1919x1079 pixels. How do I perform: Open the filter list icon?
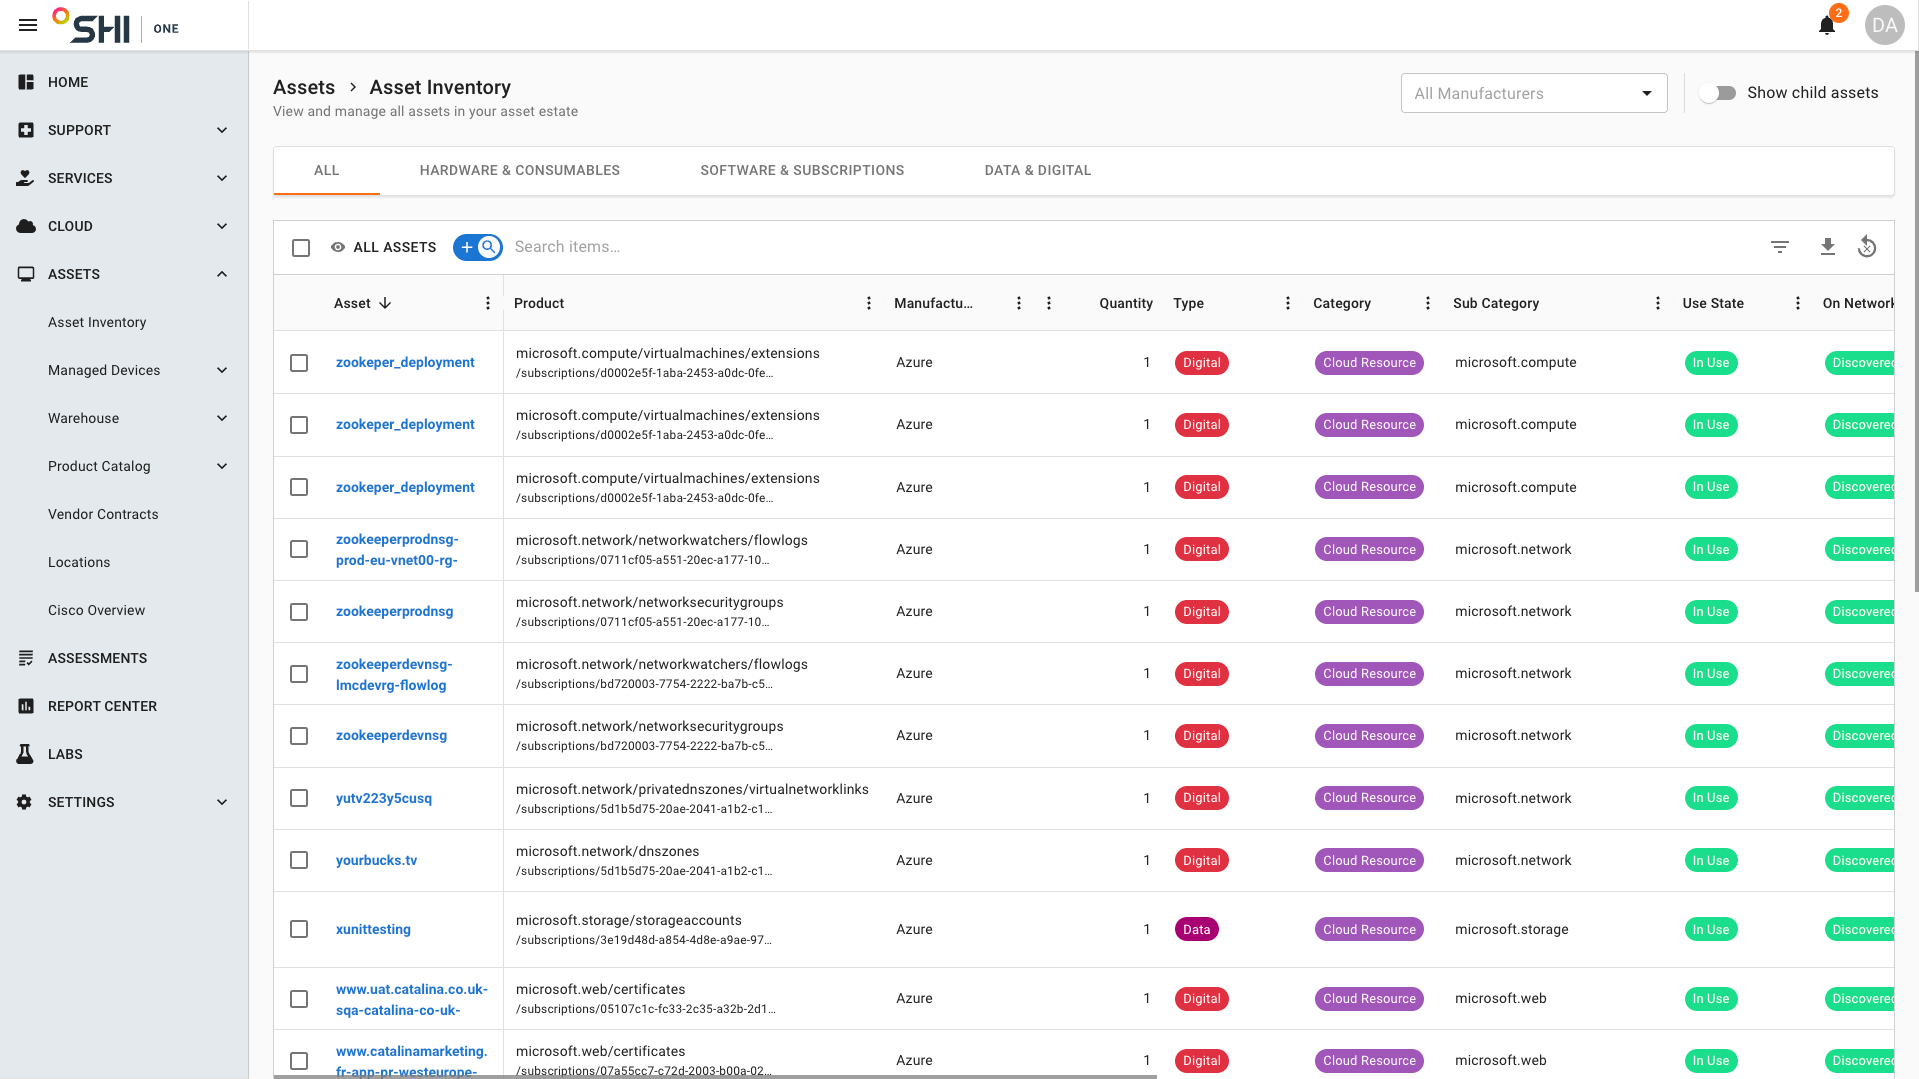(1779, 247)
